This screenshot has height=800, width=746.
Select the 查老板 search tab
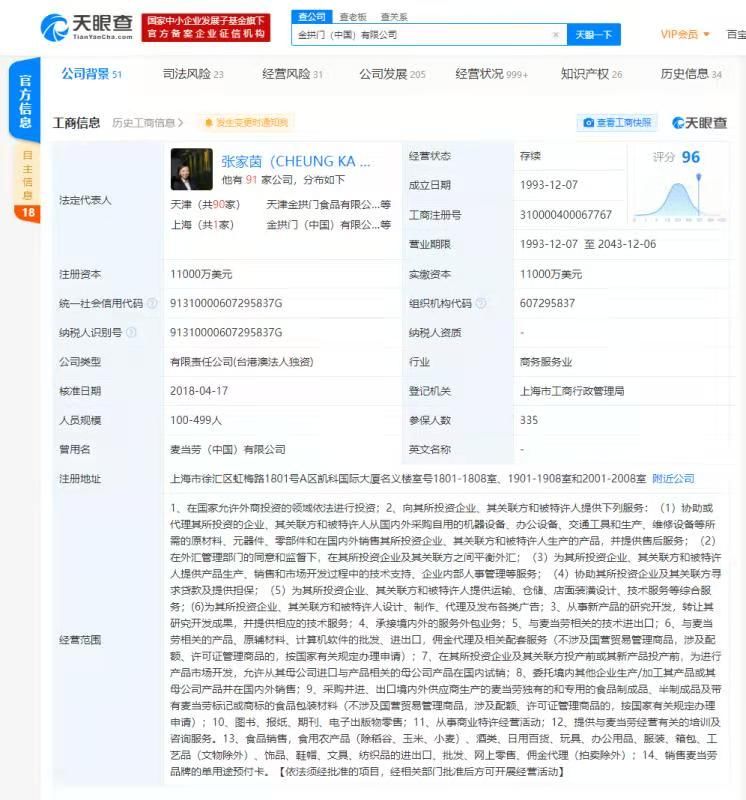[353, 17]
